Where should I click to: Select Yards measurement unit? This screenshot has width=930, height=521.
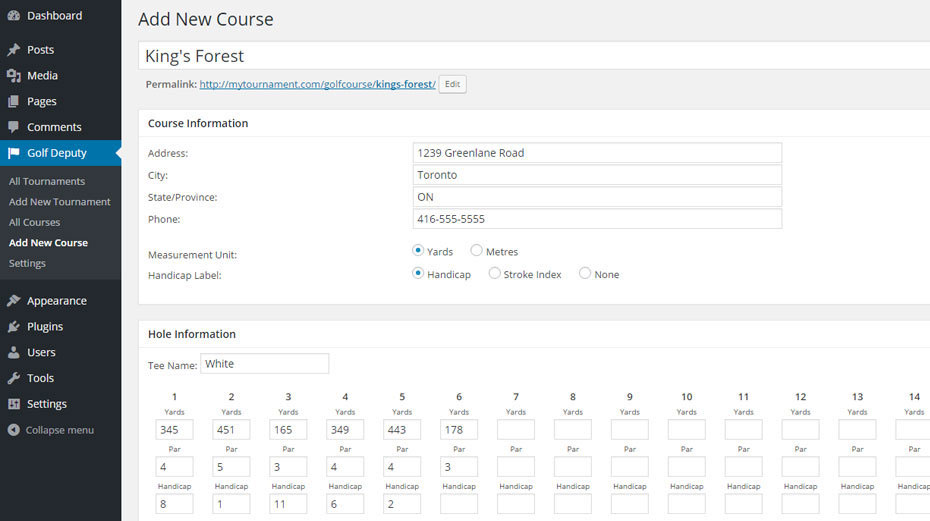click(418, 250)
